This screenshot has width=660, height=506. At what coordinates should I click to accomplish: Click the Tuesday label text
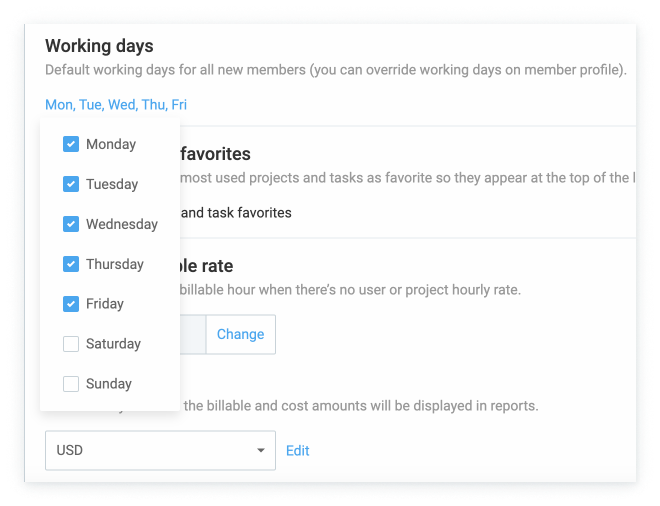click(x=112, y=184)
